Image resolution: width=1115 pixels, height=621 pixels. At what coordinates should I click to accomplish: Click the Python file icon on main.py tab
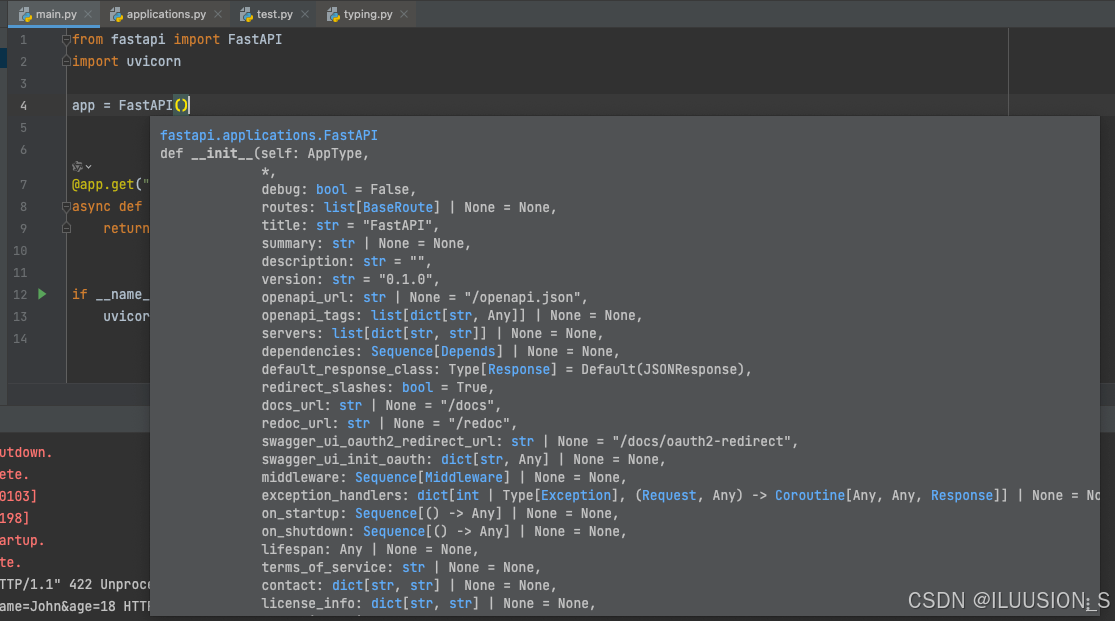[x=25, y=14]
